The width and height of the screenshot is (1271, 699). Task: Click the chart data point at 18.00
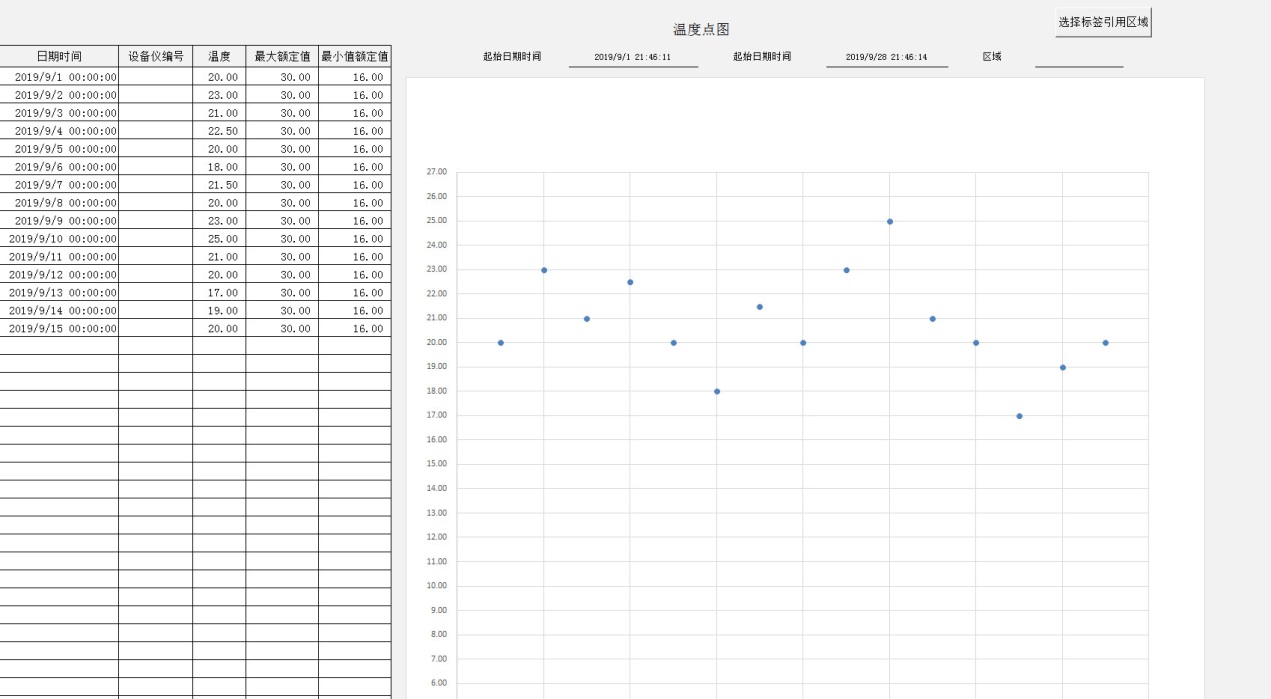tap(717, 391)
